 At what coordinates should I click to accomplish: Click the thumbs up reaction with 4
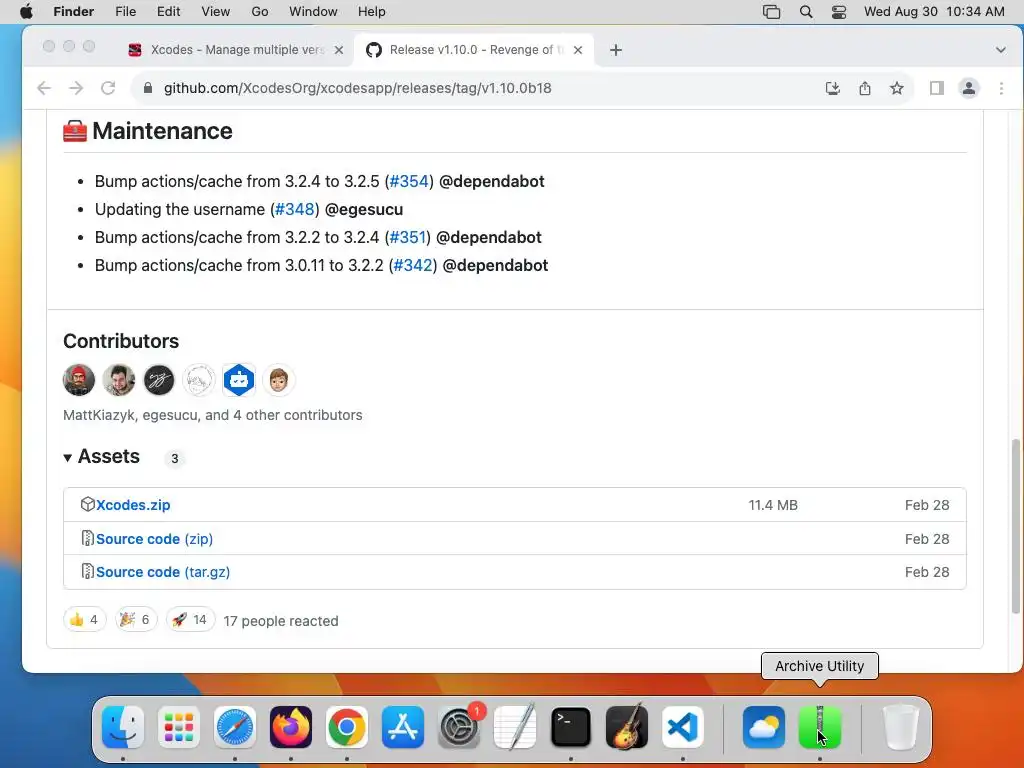pos(85,619)
